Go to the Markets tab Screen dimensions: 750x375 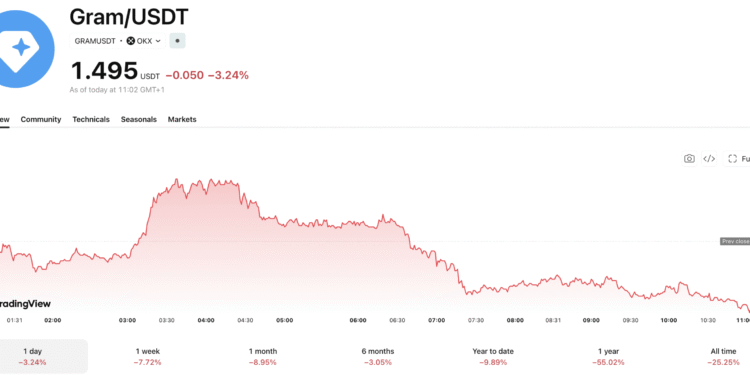click(x=182, y=120)
